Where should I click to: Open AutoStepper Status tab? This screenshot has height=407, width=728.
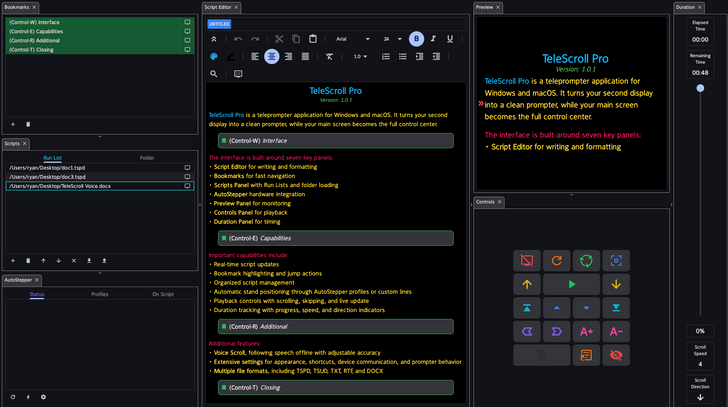[x=37, y=294]
